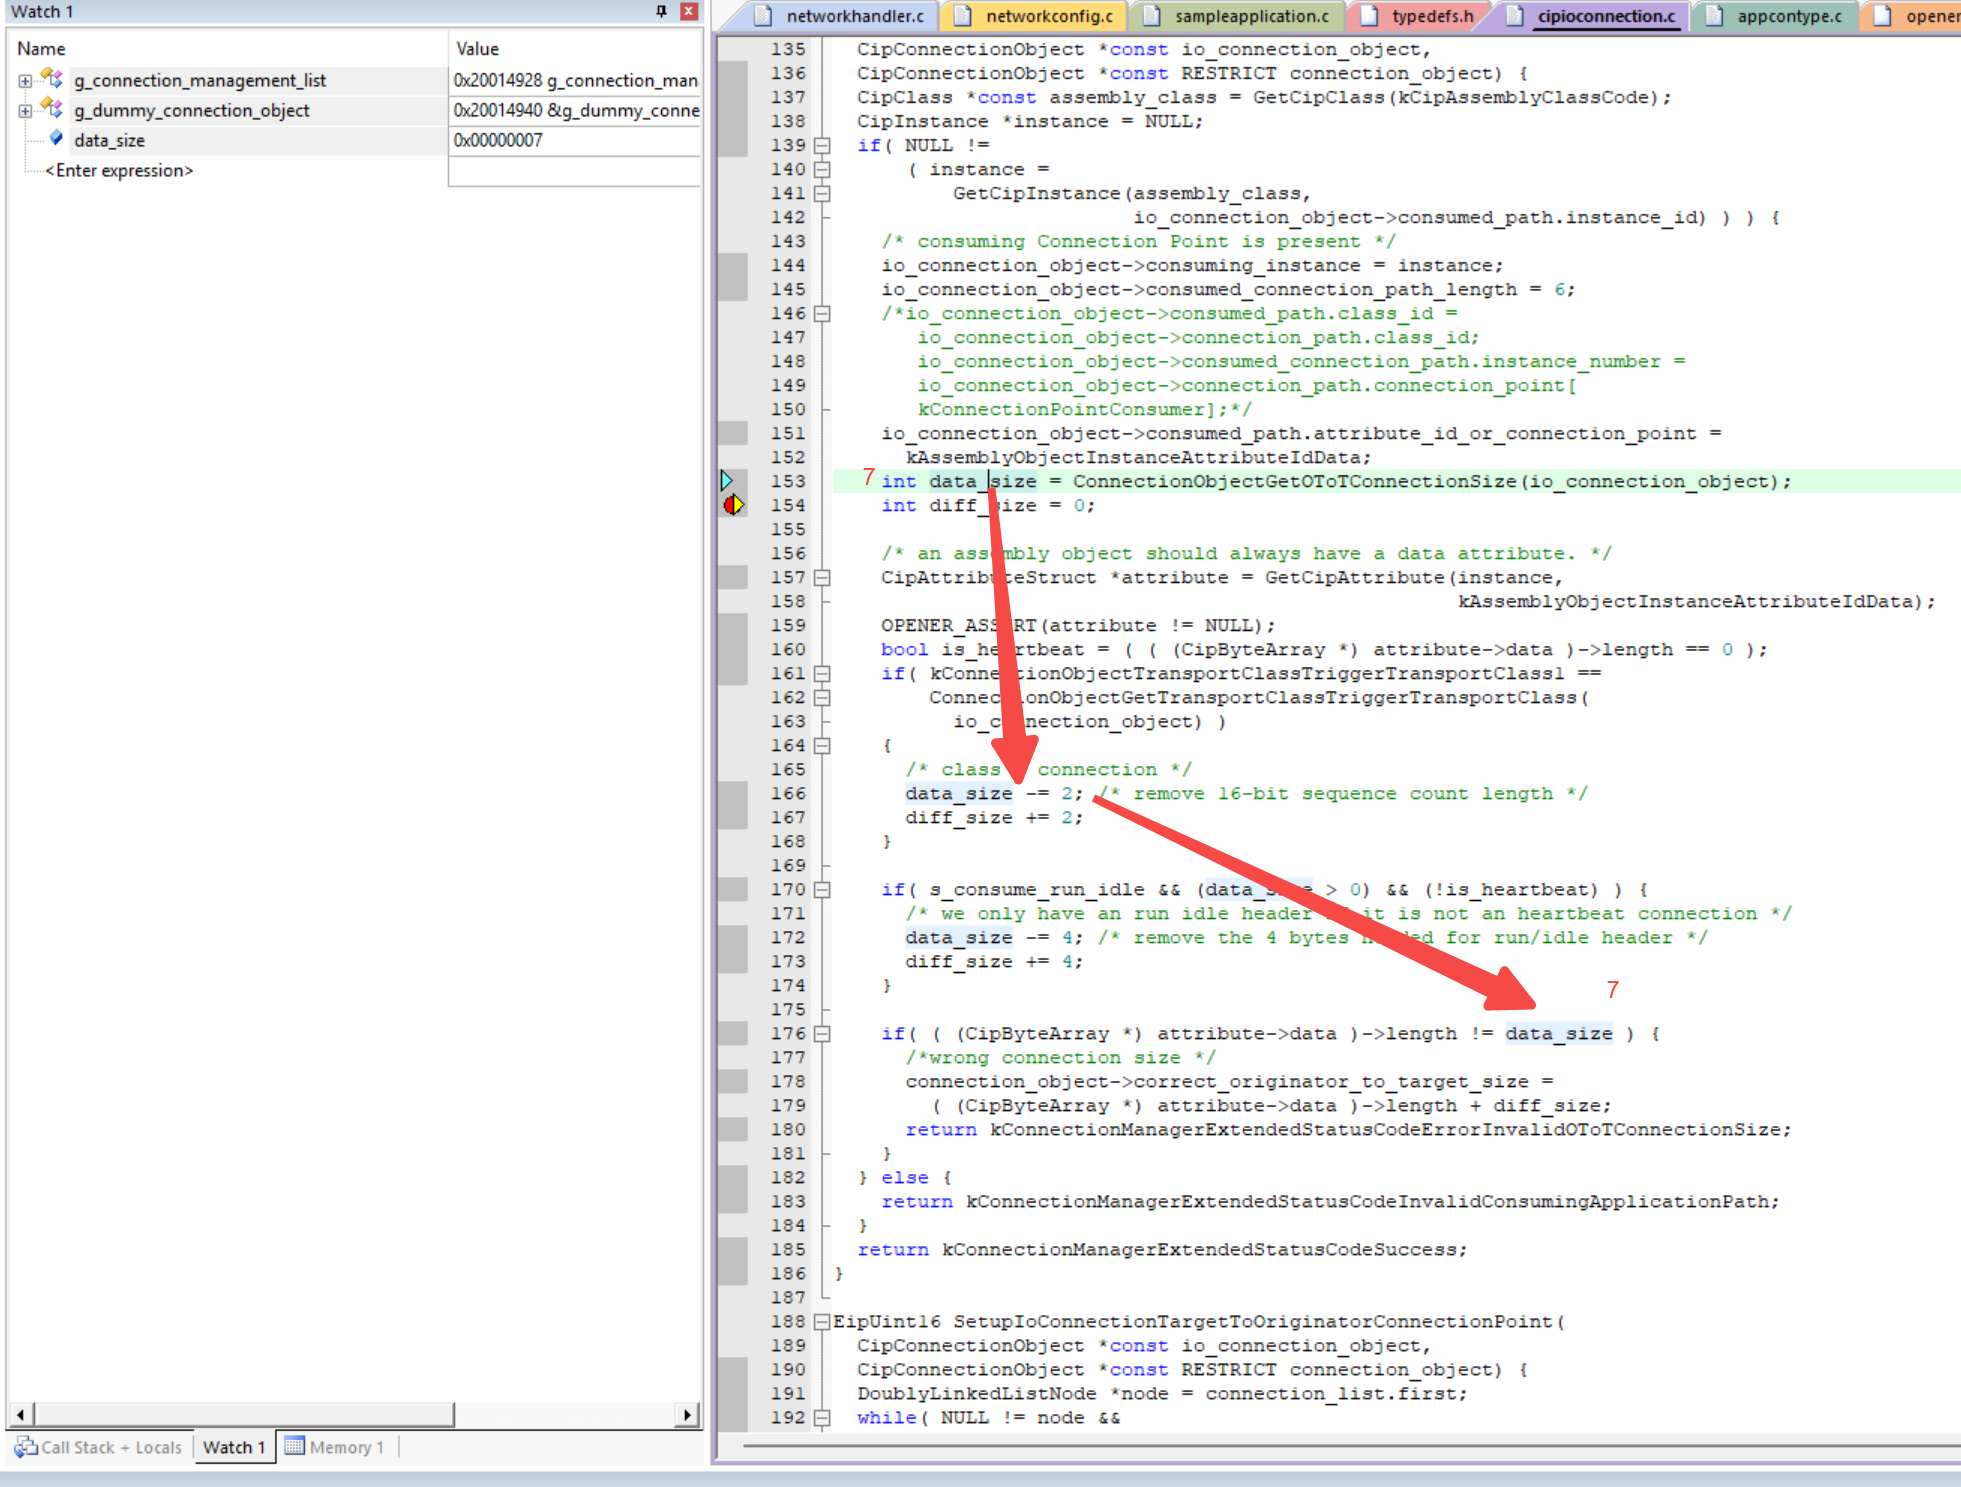Click the watch panel horizontal scrollbar right arrow
1961x1487 pixels.
(686, 1414)
